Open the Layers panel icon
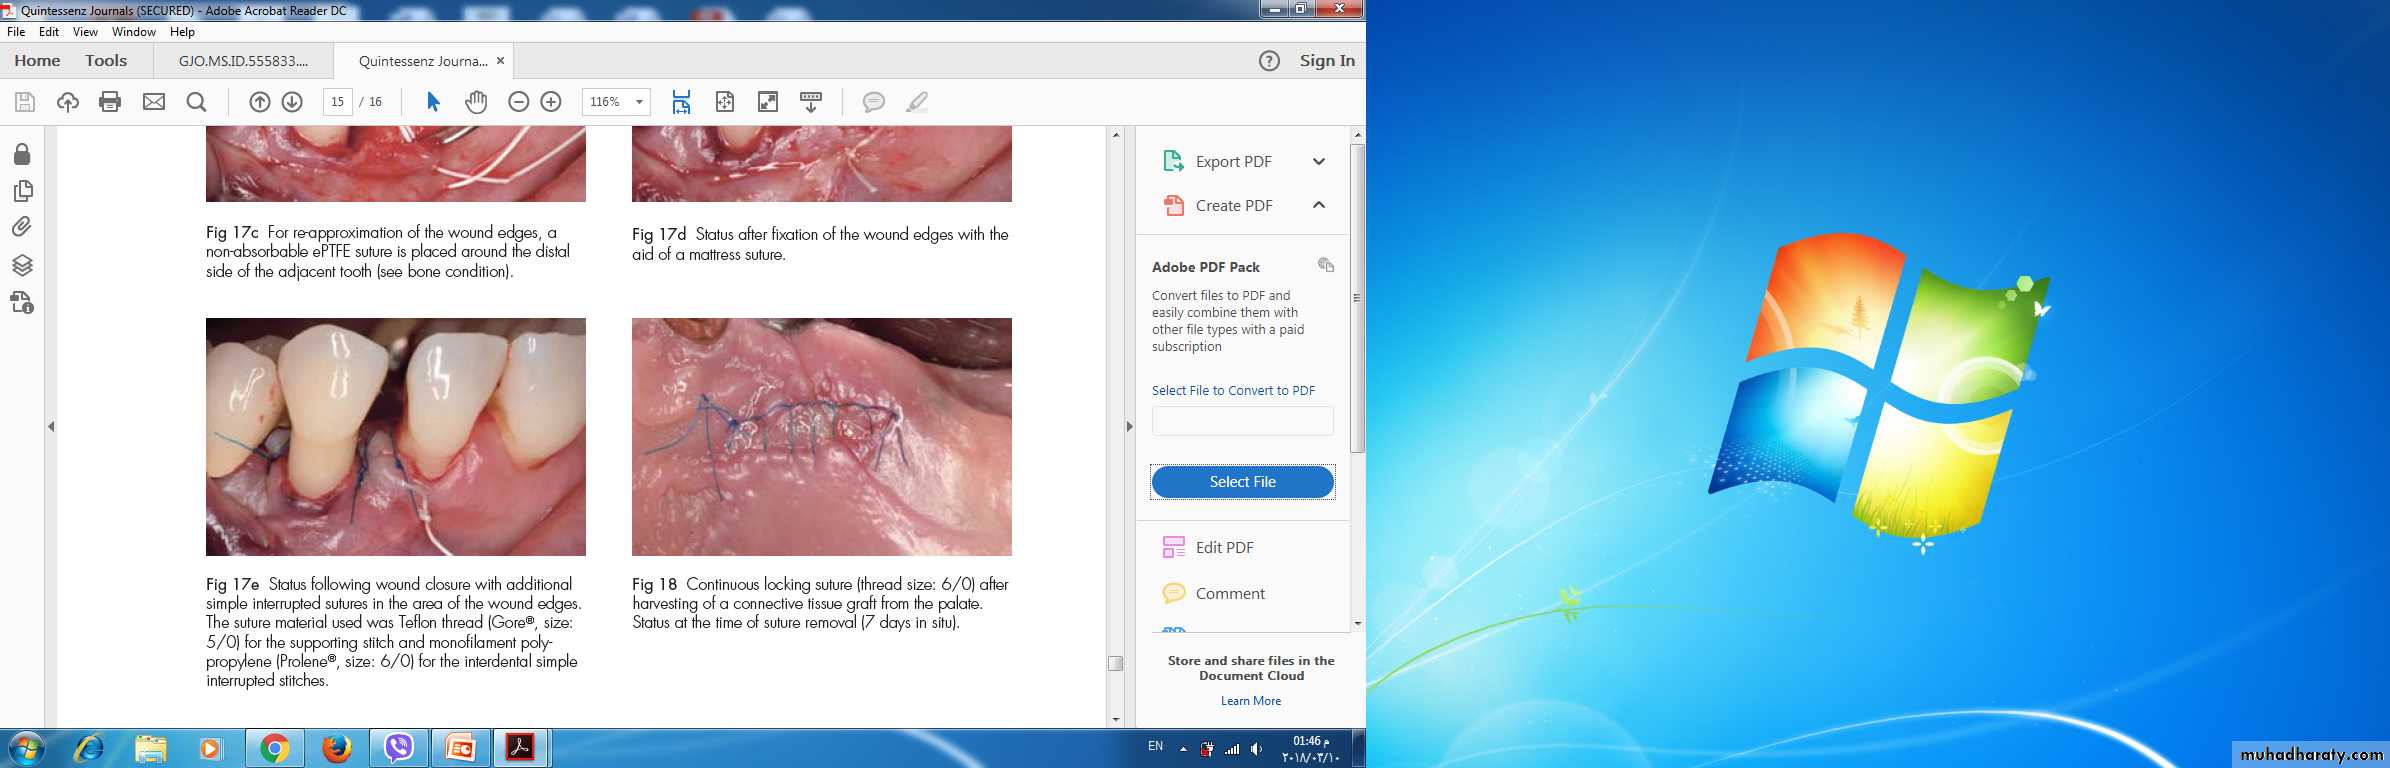Image resolution: width=2390 pixels, height=768 pixels. click(x=22, y=265)
